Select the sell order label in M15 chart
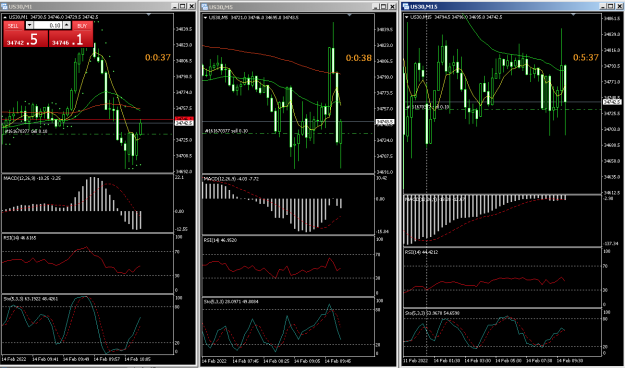625x368 pixels. (428, 107)
